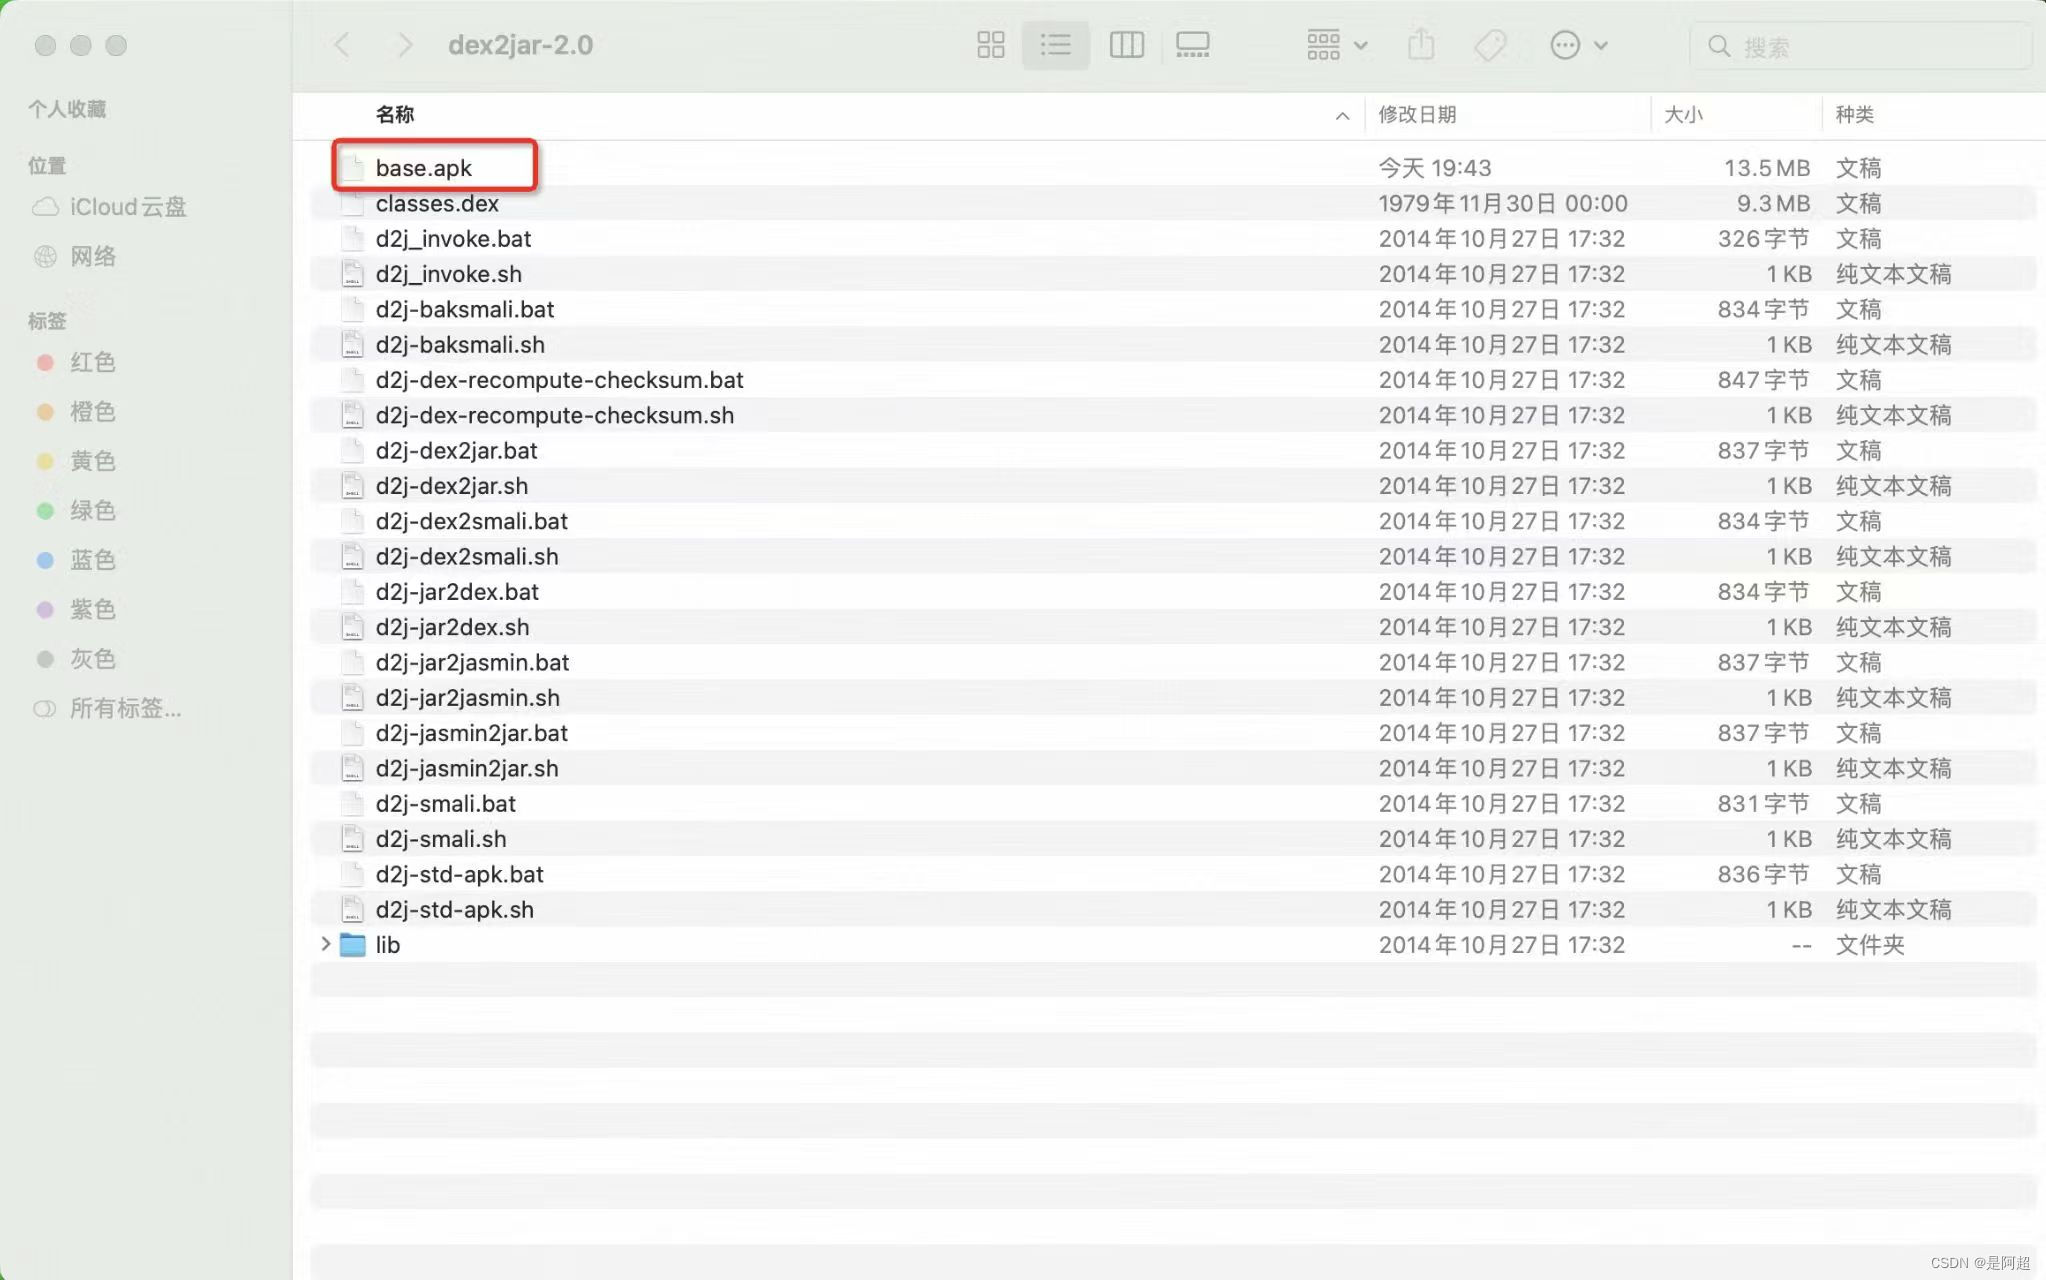The height and width of the screenshot is (1280, 2046).
Task: Switch to column view
Action: pyautogui.click(x=1126, y=45)
